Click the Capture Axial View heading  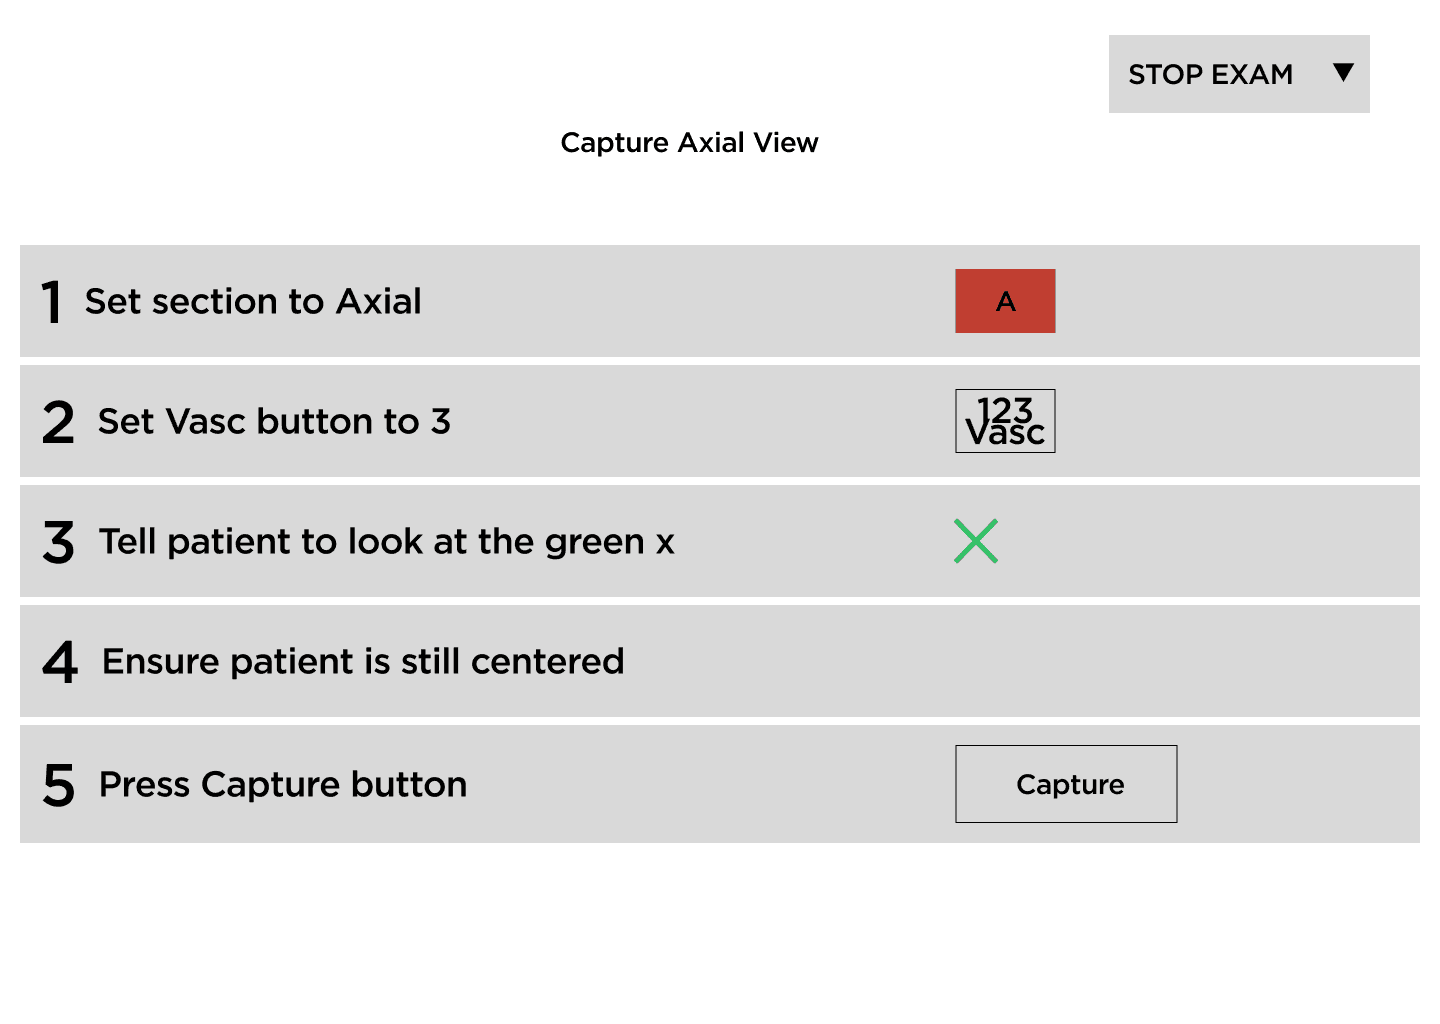(689, 142)
